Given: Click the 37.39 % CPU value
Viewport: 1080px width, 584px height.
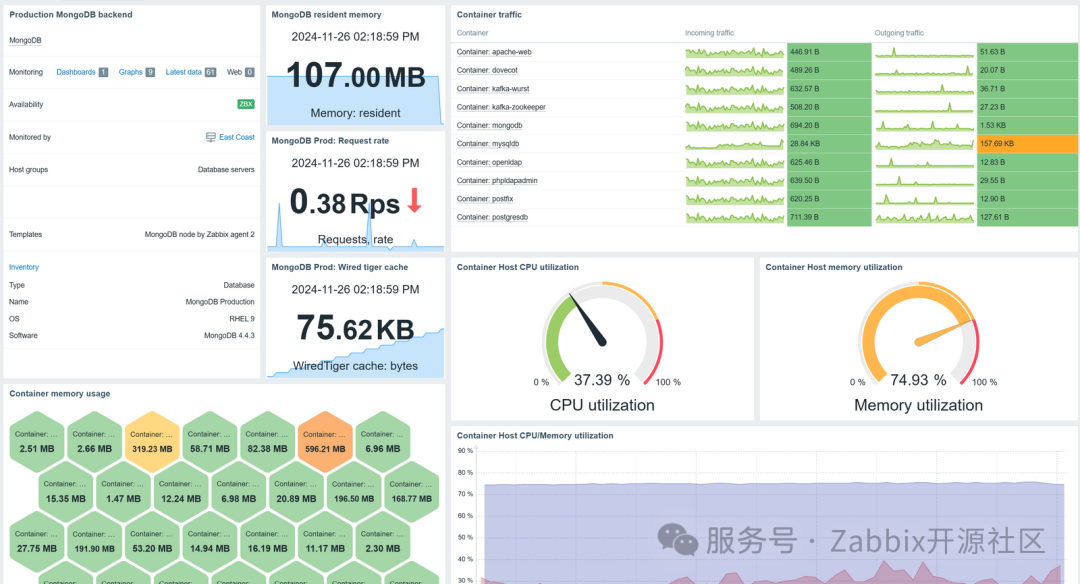Looking at the screenshot, I should pos(602,380).
